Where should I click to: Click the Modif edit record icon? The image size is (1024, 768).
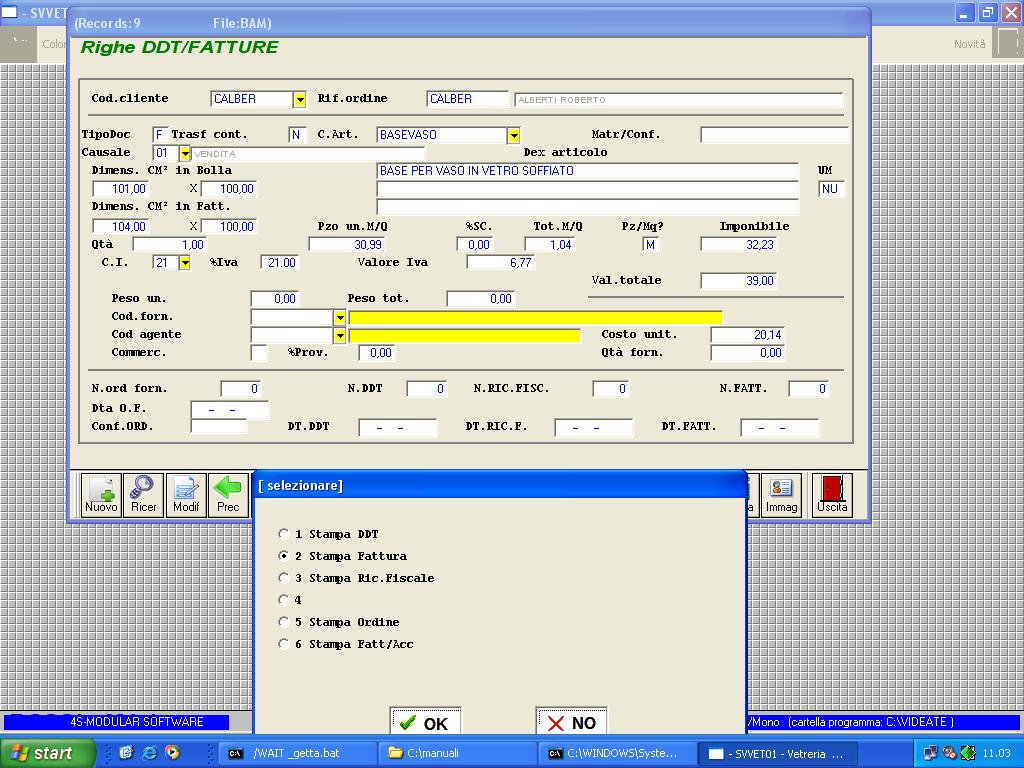coord(186,496)
